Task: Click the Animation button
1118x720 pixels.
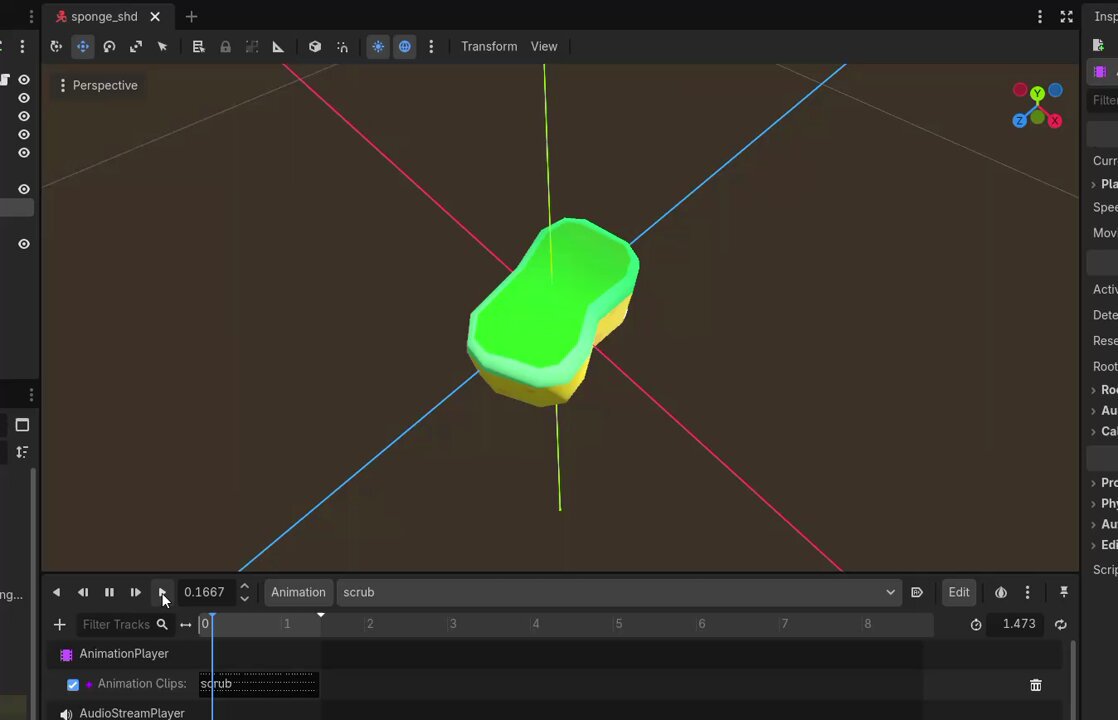Action: (x=298, y=592)
